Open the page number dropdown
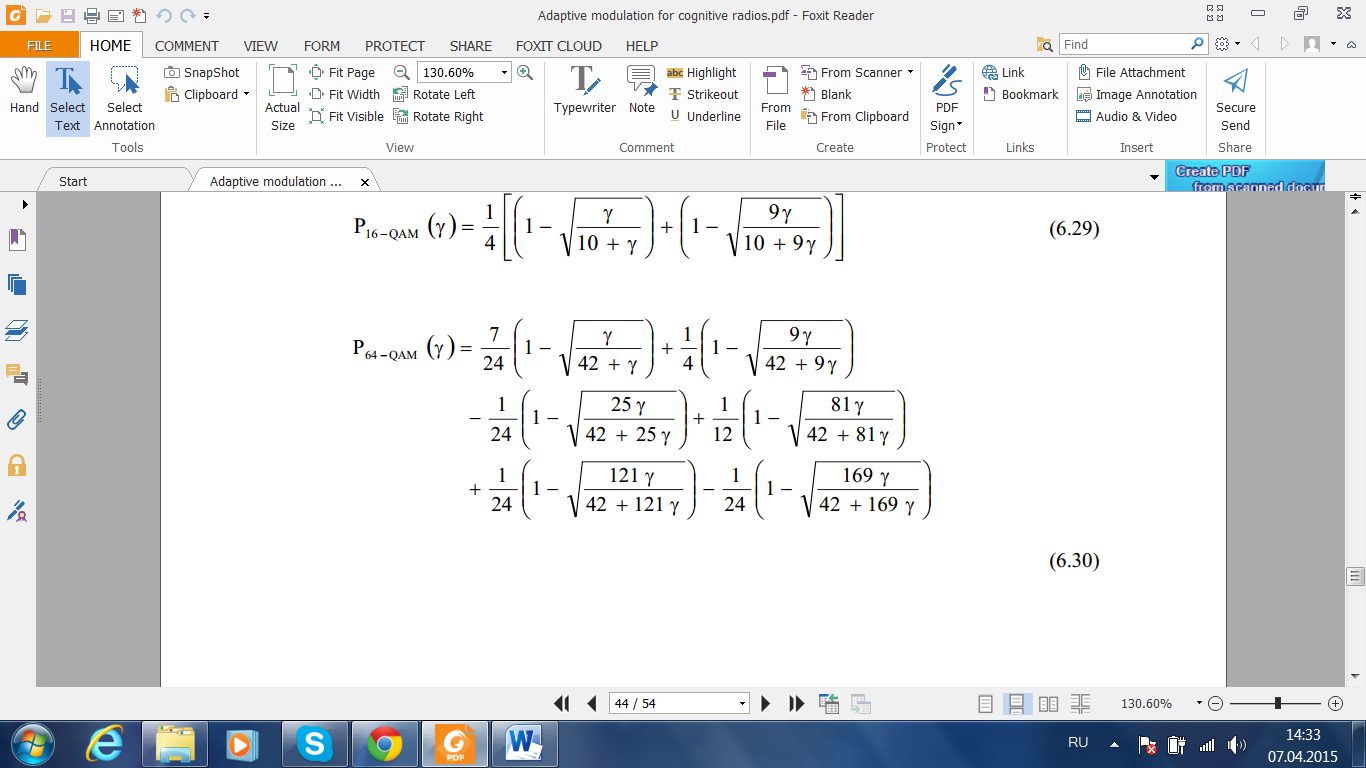The width and height of the screenshot is (1366, 768). pos(742,704)
